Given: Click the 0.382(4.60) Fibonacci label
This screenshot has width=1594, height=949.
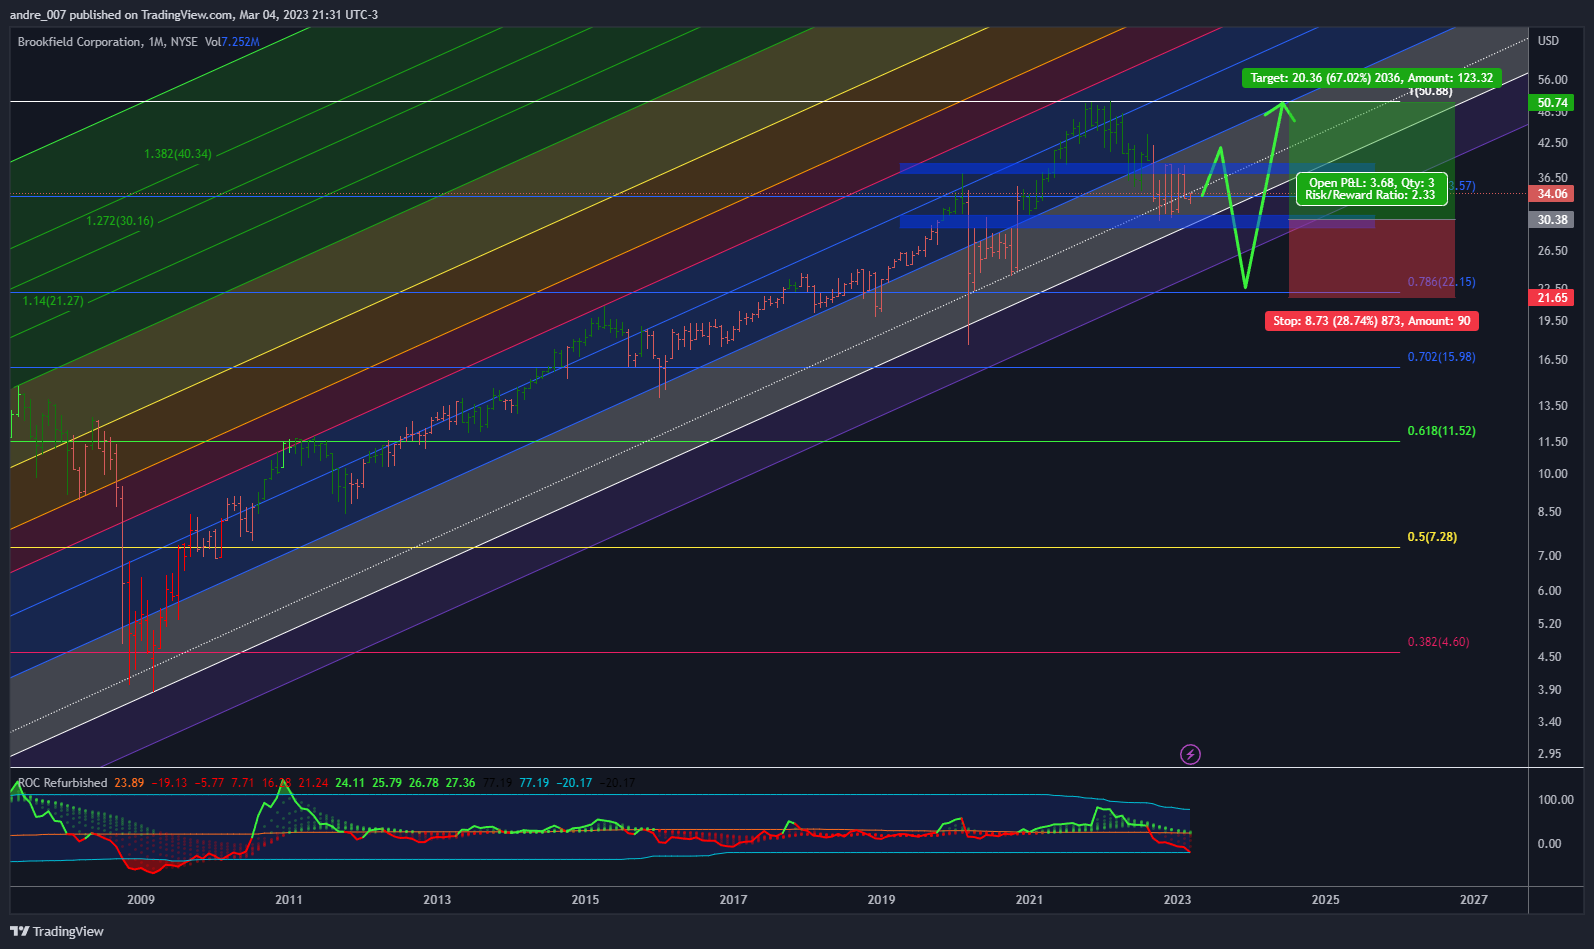Looking at the screenshot, I should (1438, 642).
